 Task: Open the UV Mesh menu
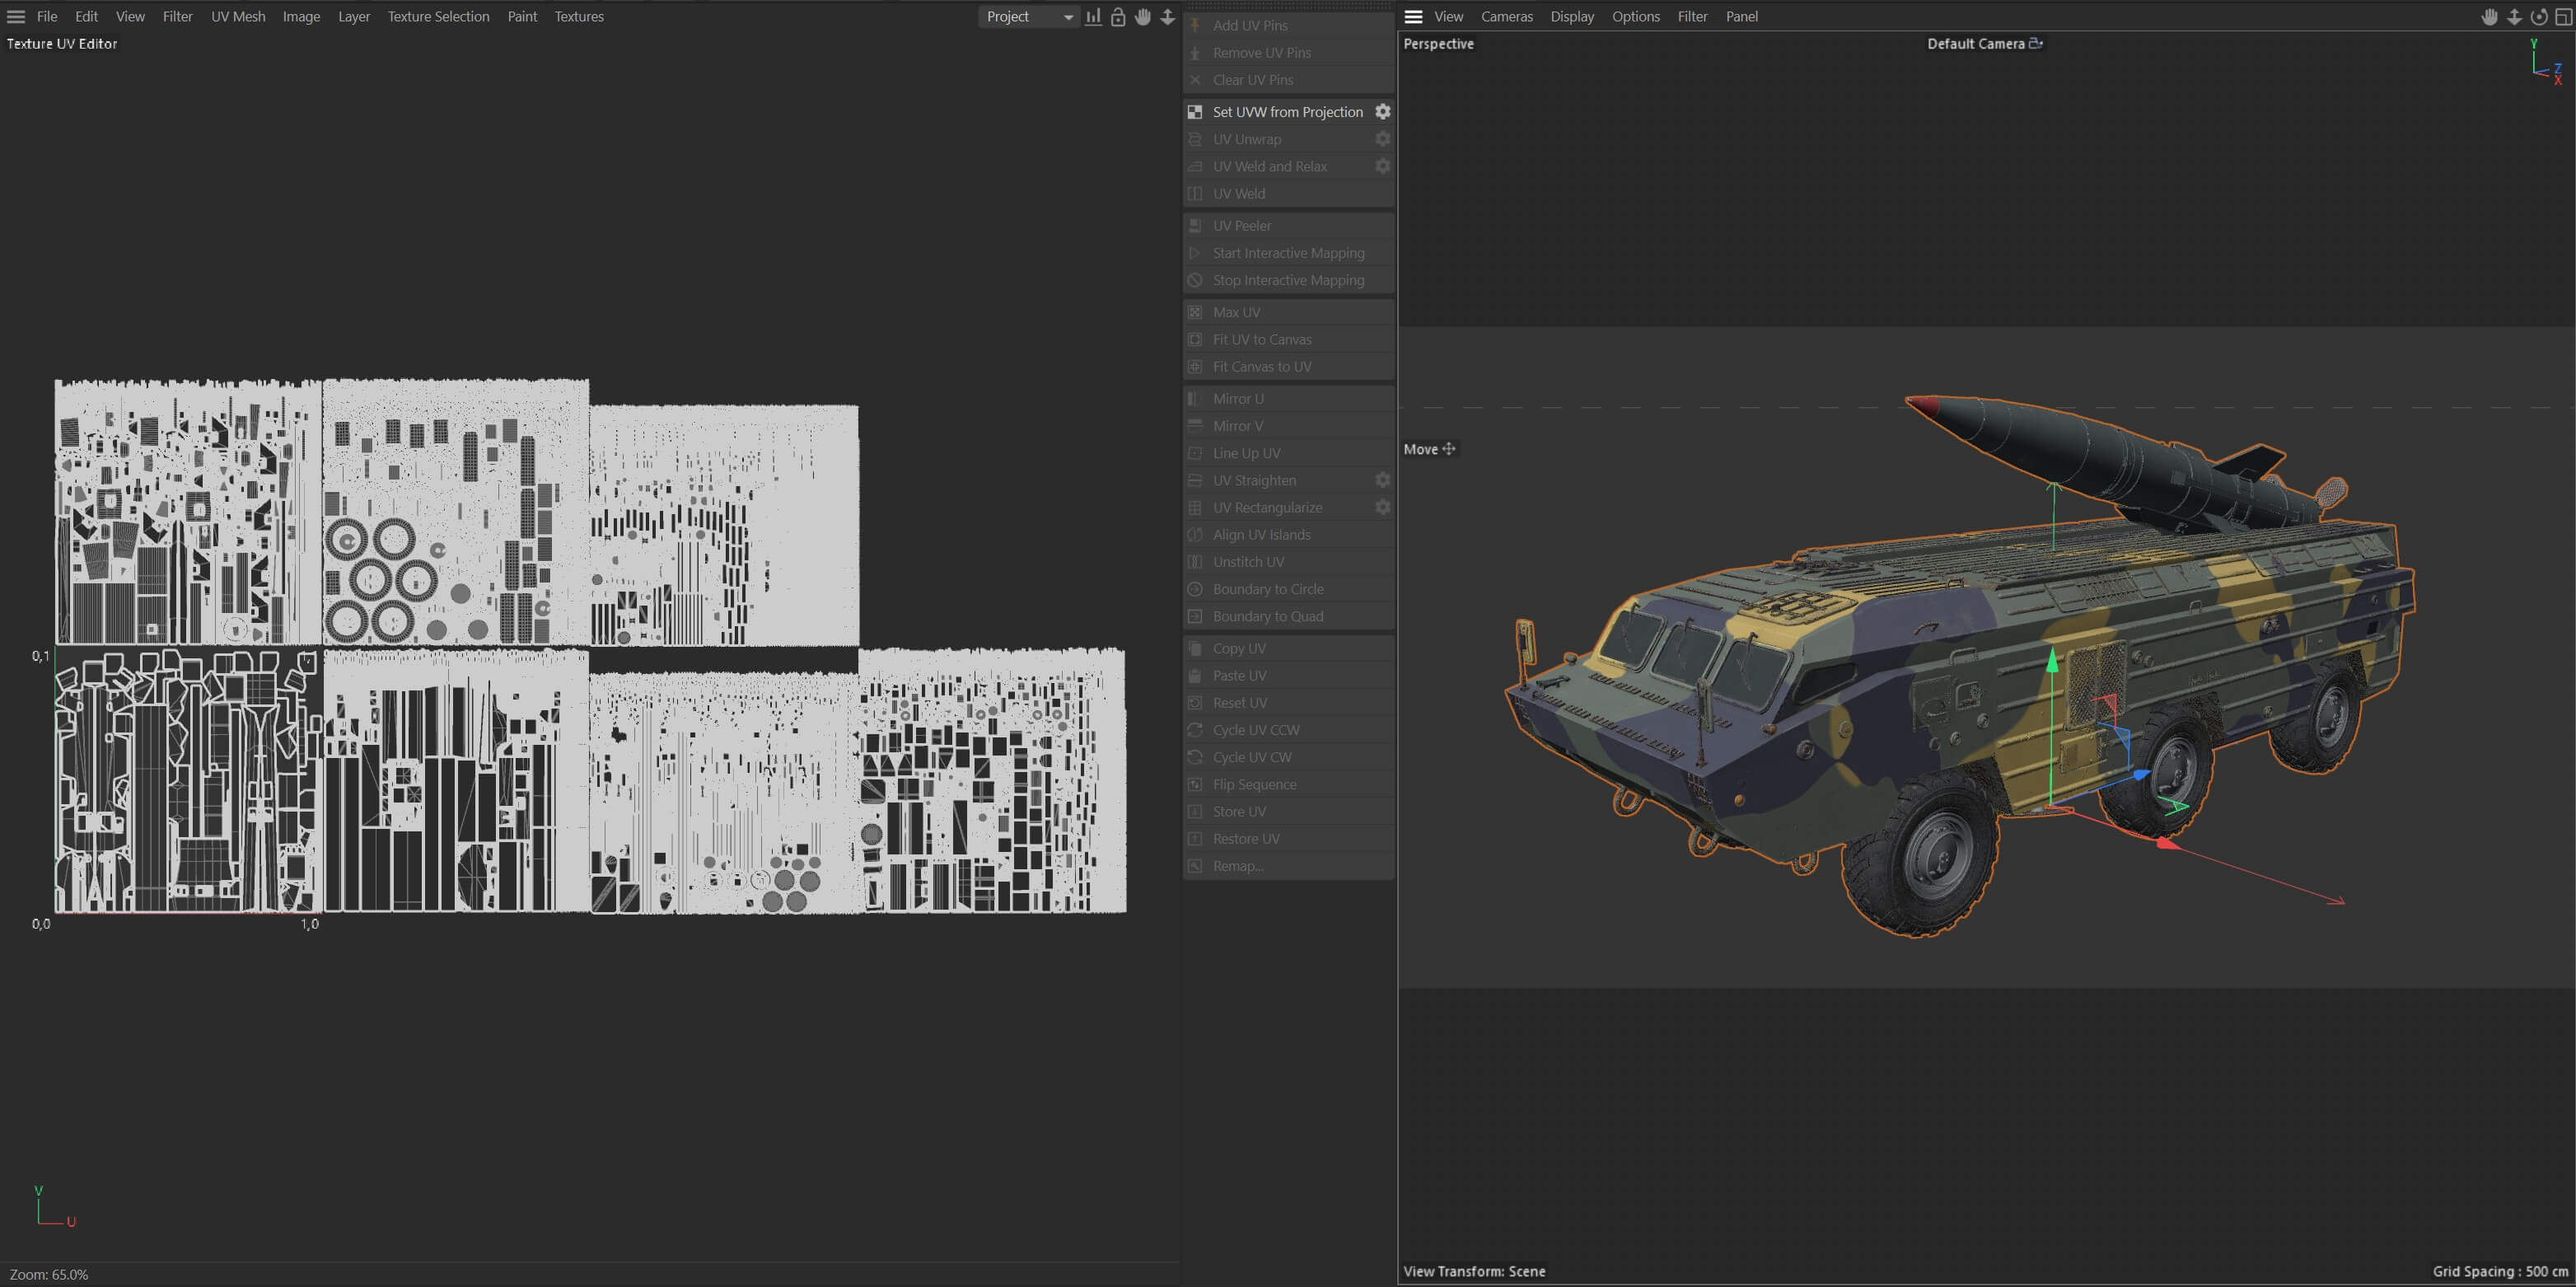(238, 17)
